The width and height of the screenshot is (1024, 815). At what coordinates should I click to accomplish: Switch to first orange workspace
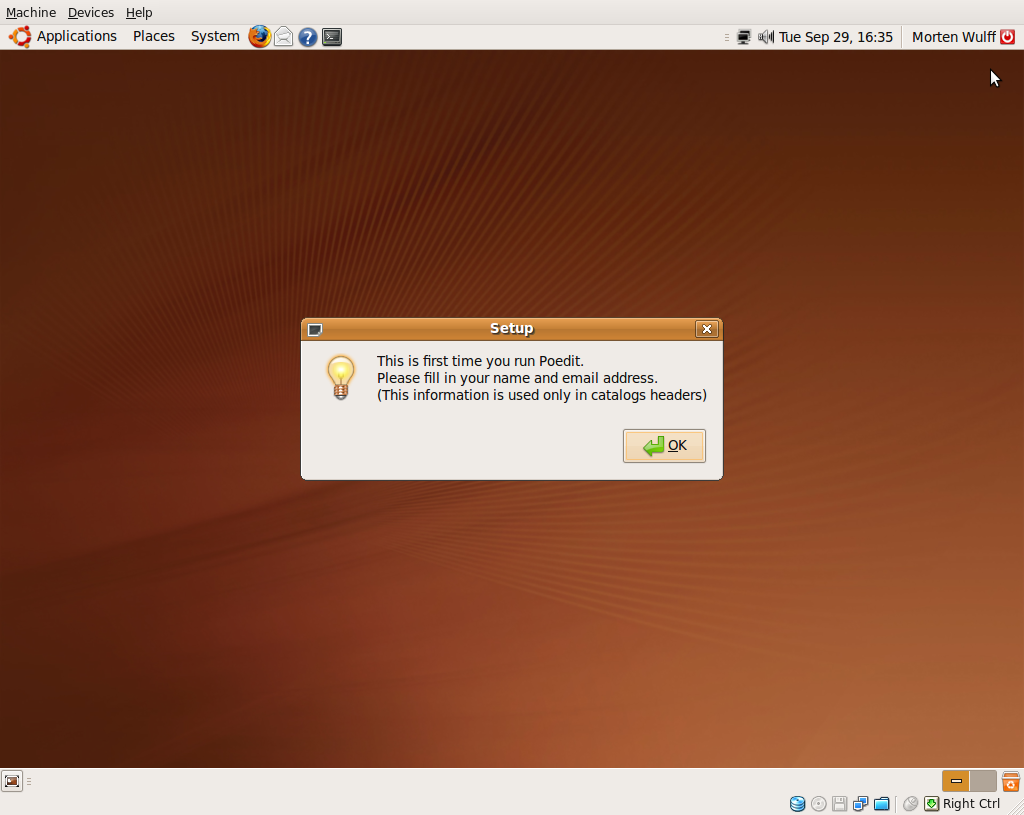956,781
